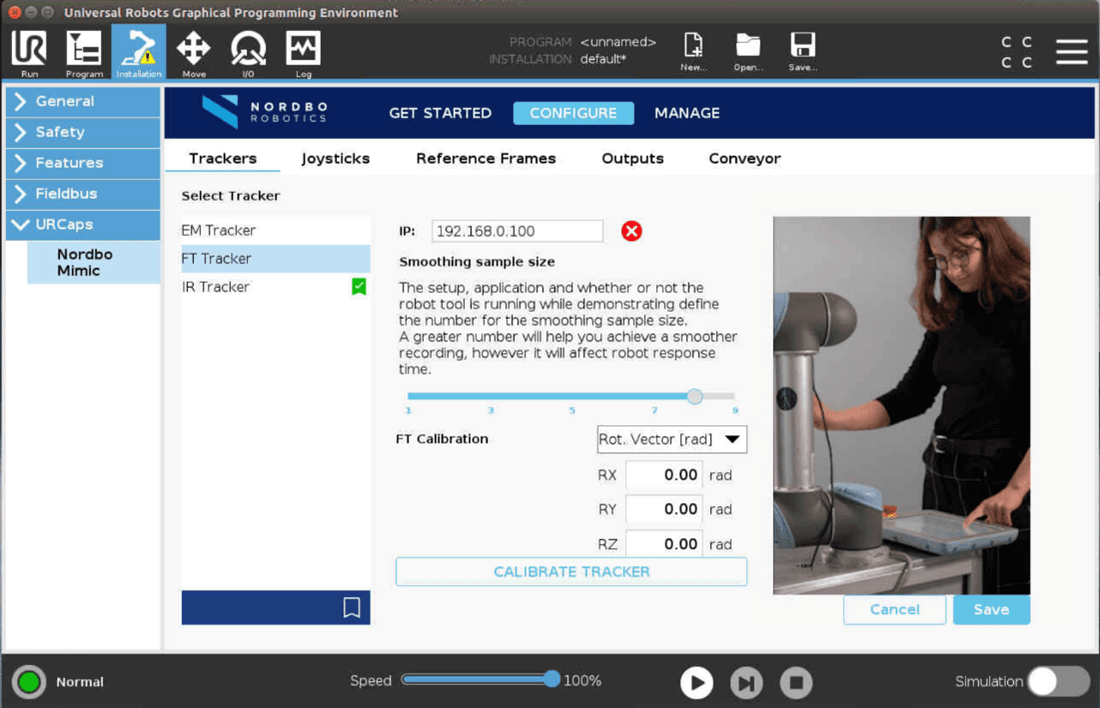Open the Log icon
1100x708 pixels.
(303, 52)
